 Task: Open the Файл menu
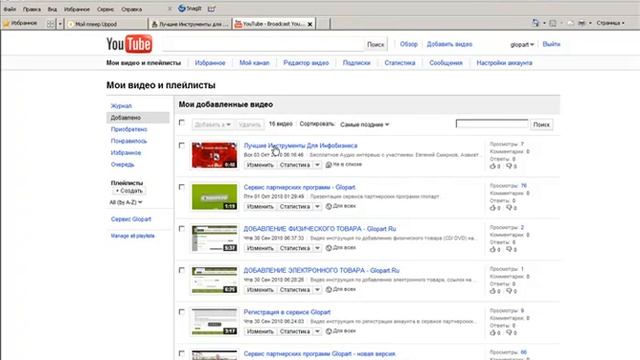point(10,9)
